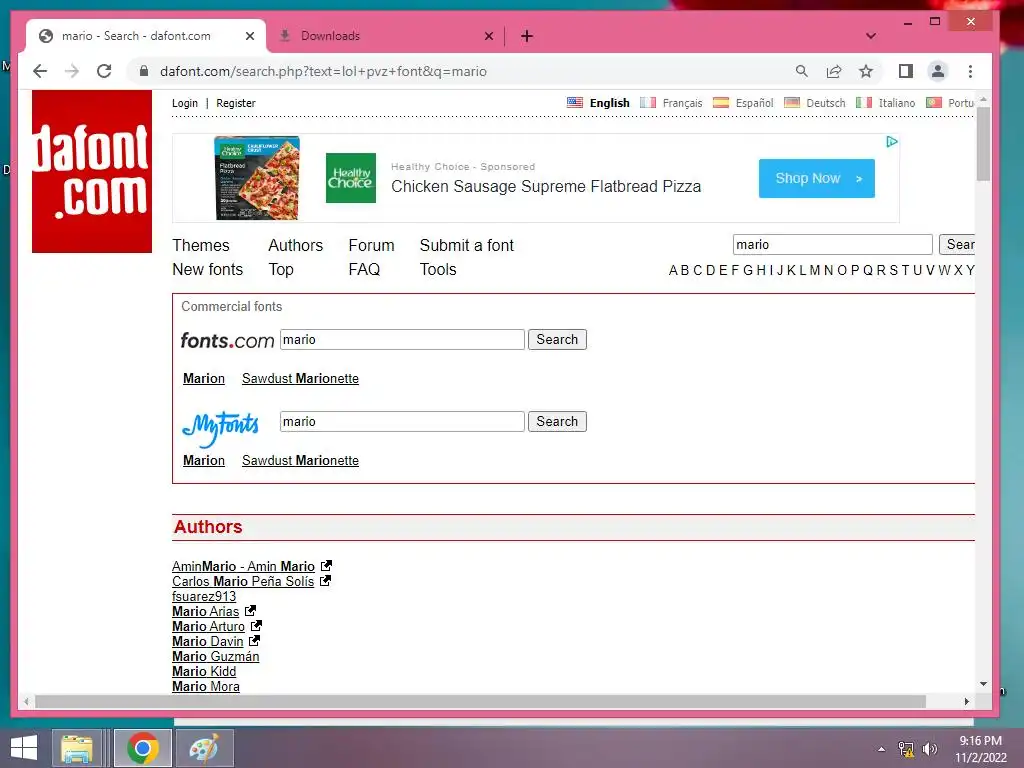
Task: Click the padlock site info icon
Action: [144, 71]
